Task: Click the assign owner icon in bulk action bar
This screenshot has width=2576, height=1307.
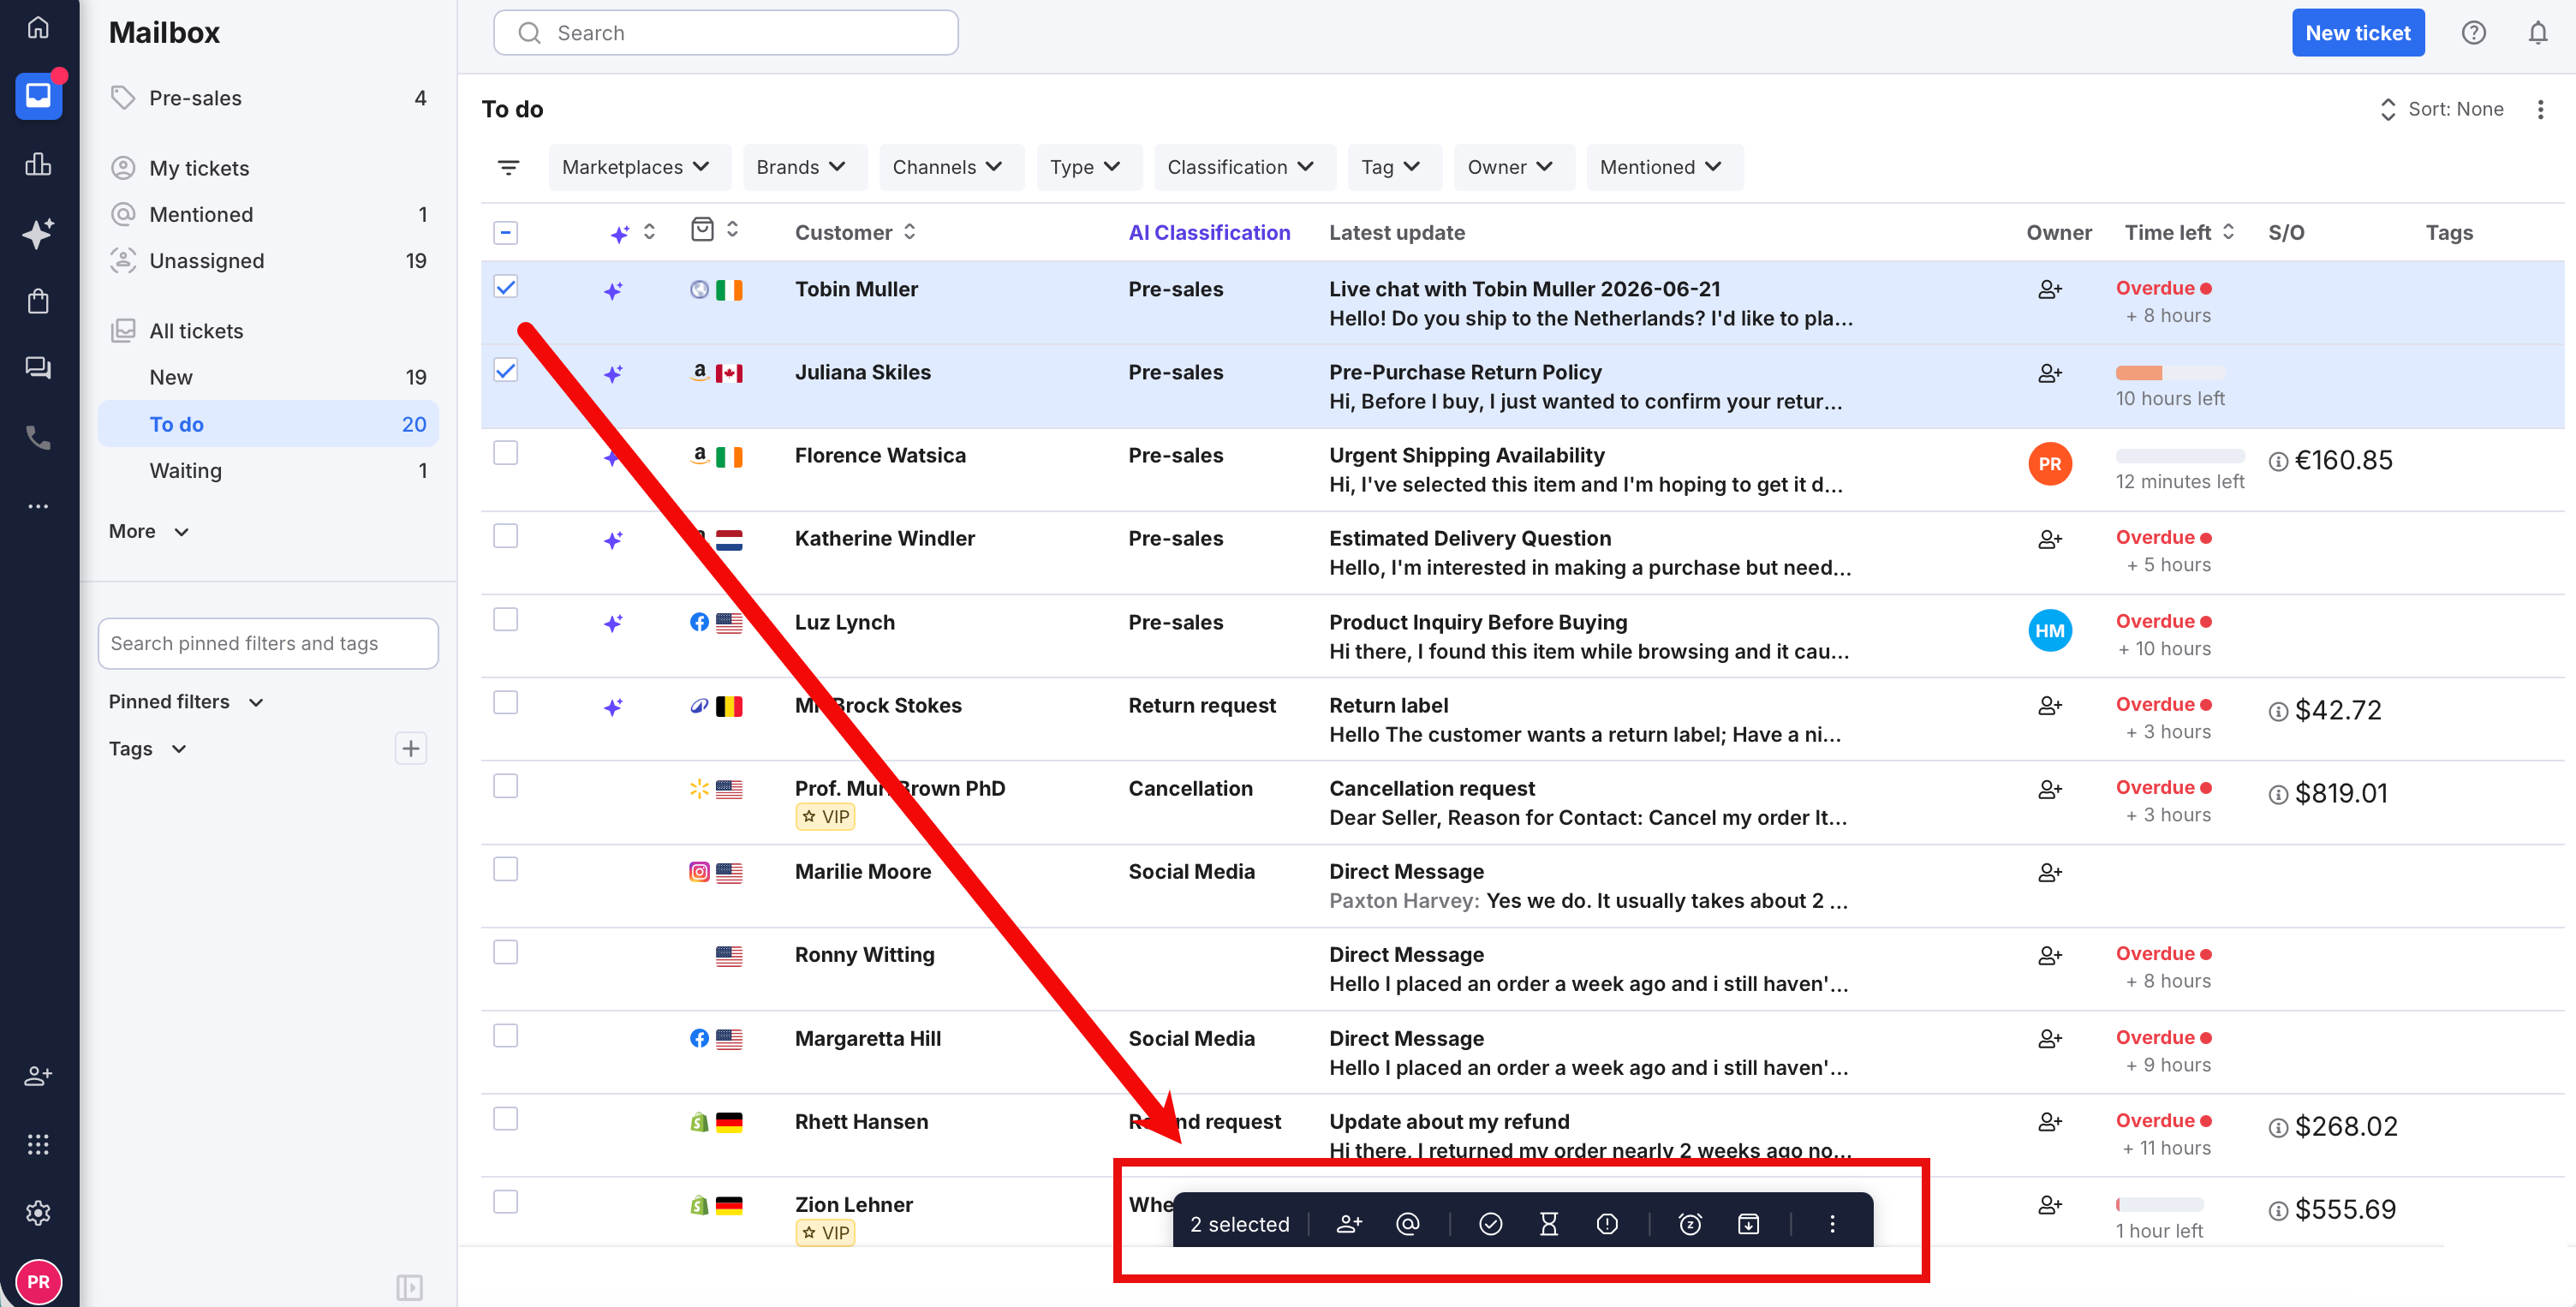Action: click(1349, 1224)
